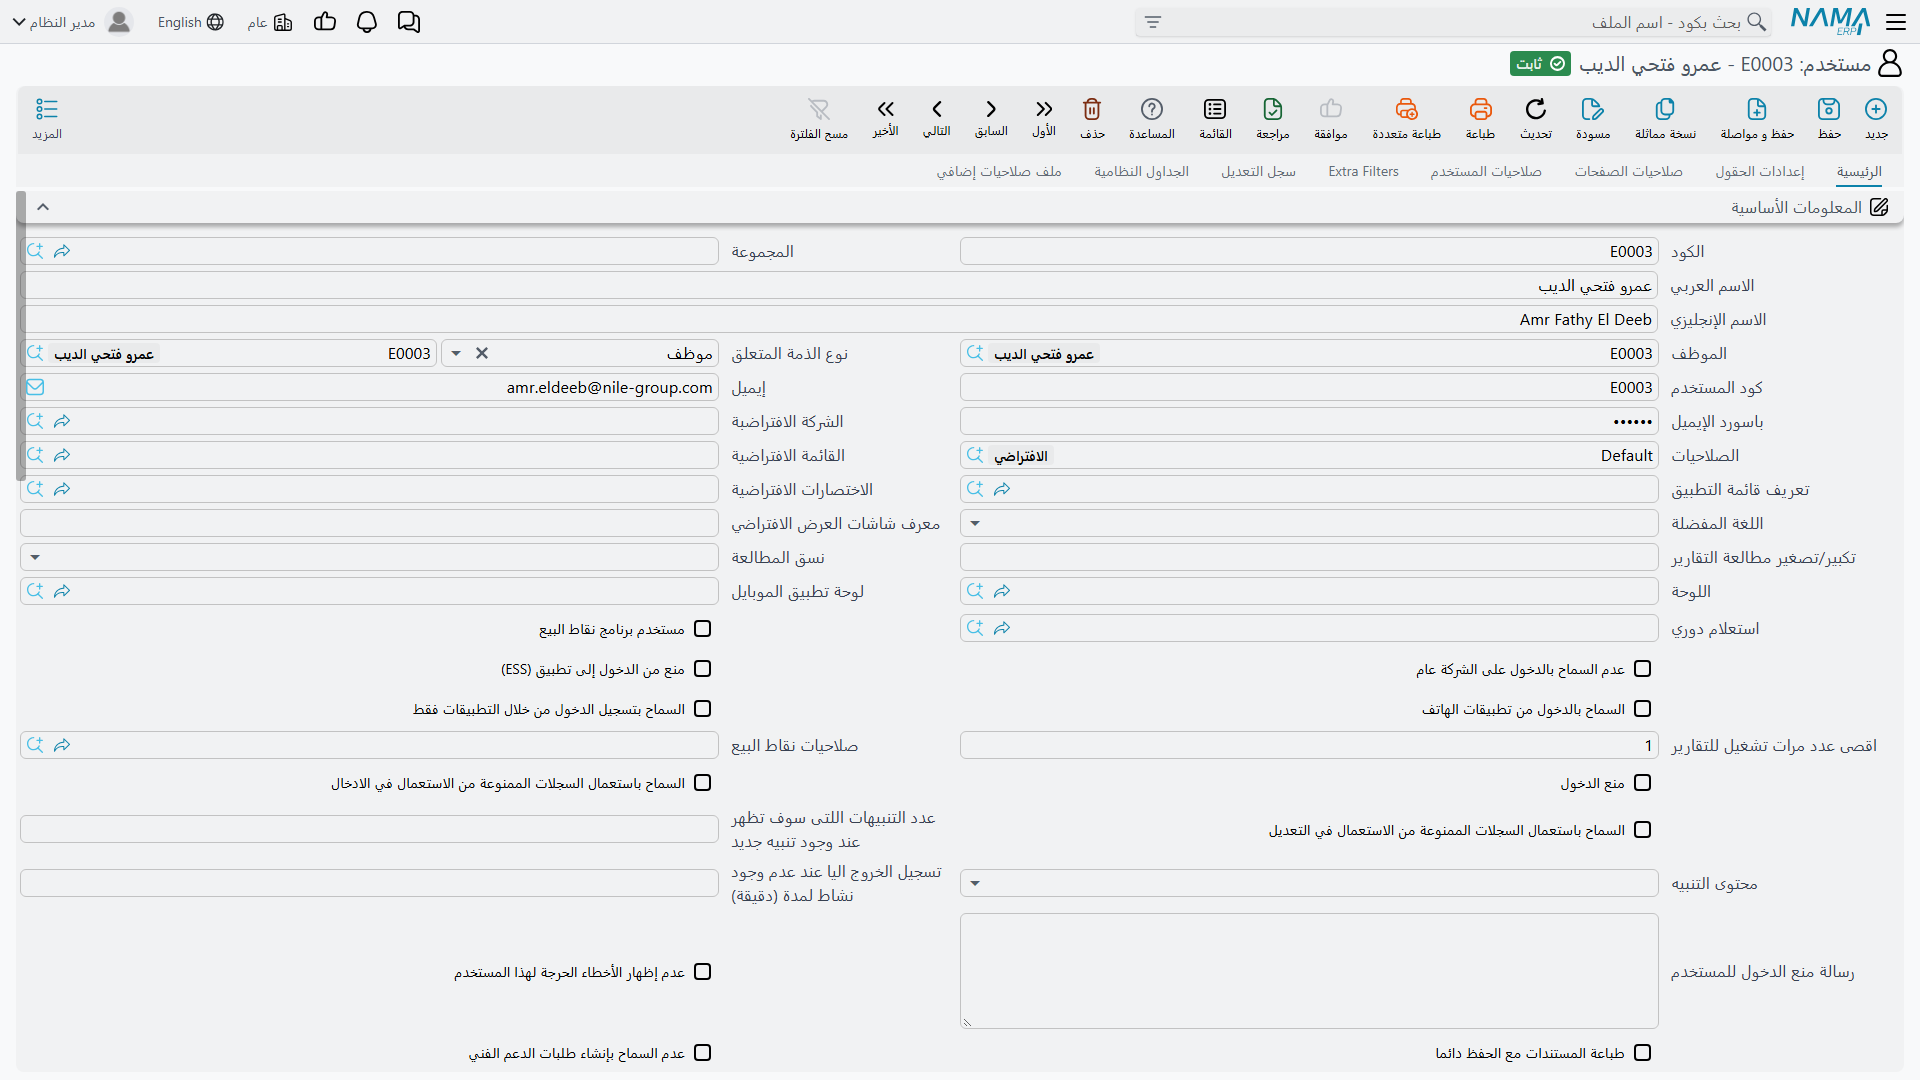Toggle السماح باستعمال السجلات الممنوعة في الادخال checkbox
Screen dimensions: 1920x1080
pos(703,783)
